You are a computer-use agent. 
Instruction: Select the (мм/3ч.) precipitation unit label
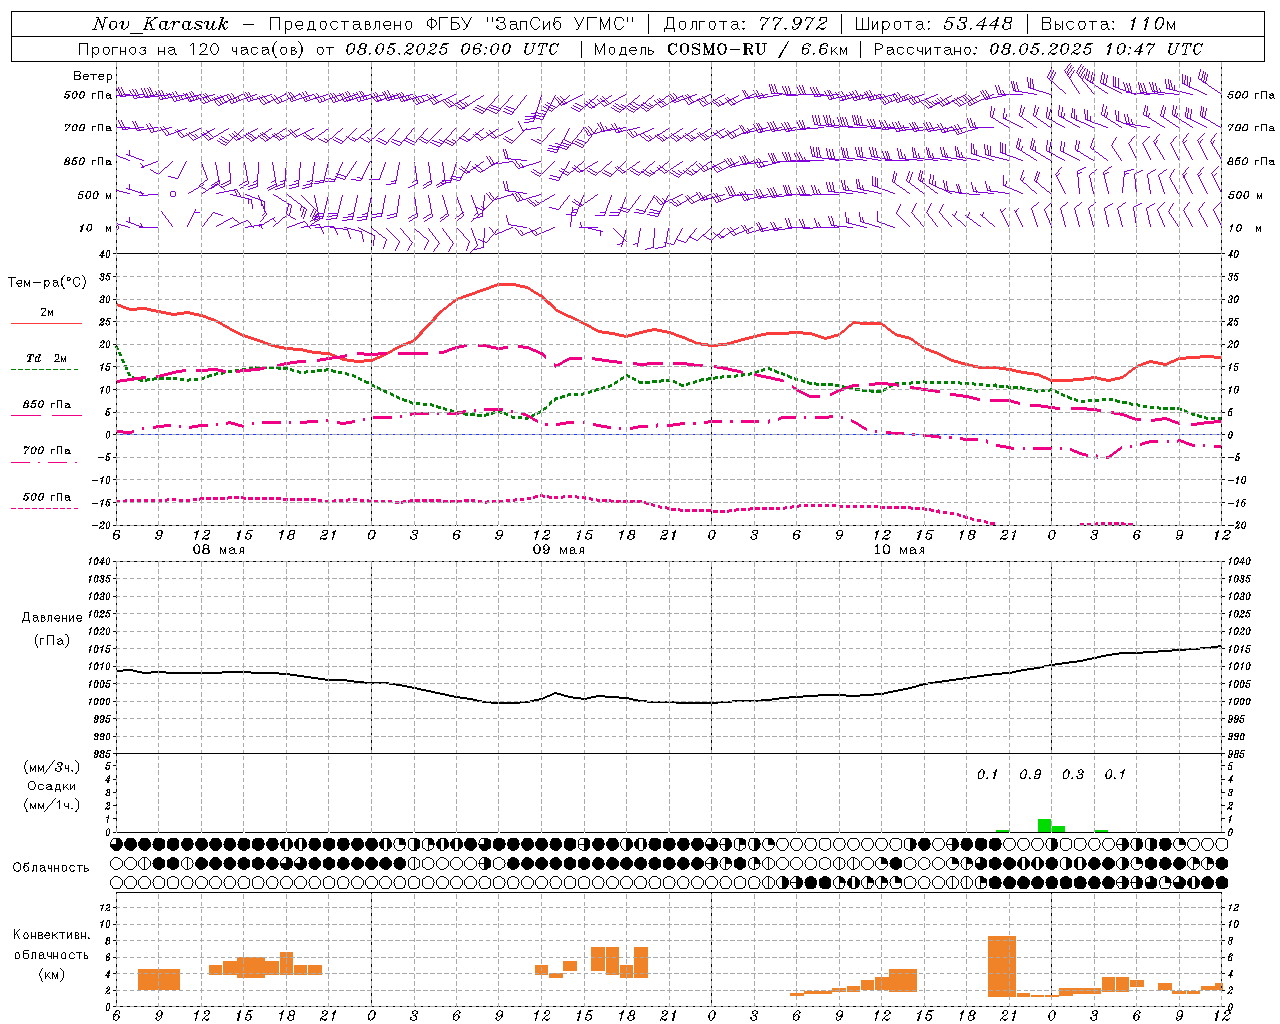point(51,767)
